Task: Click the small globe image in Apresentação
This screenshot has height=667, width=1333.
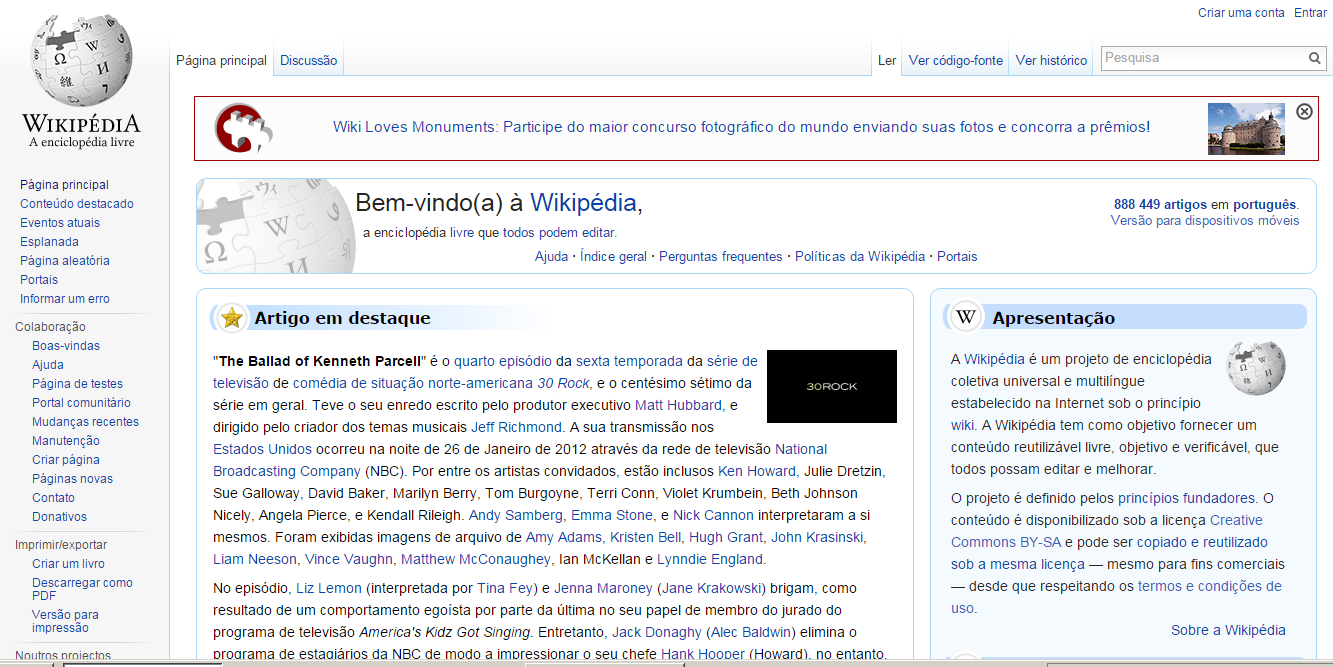Action: tap(1256, 368)
